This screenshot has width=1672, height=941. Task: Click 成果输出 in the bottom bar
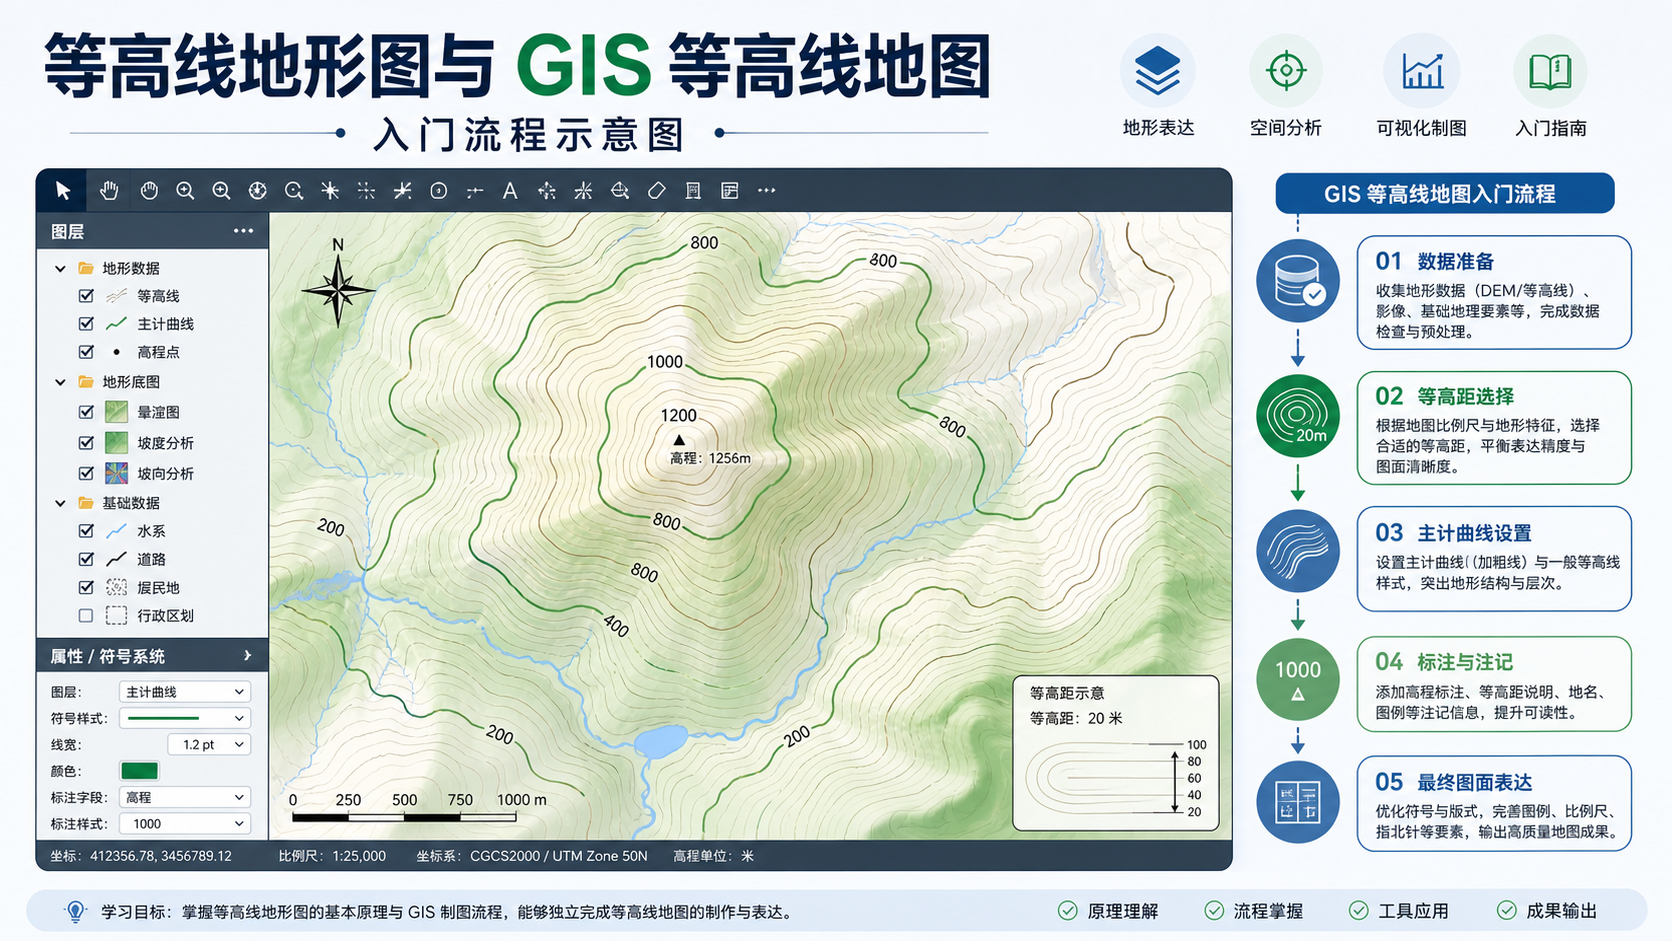pyautogui.click(x=1547, y=911)
